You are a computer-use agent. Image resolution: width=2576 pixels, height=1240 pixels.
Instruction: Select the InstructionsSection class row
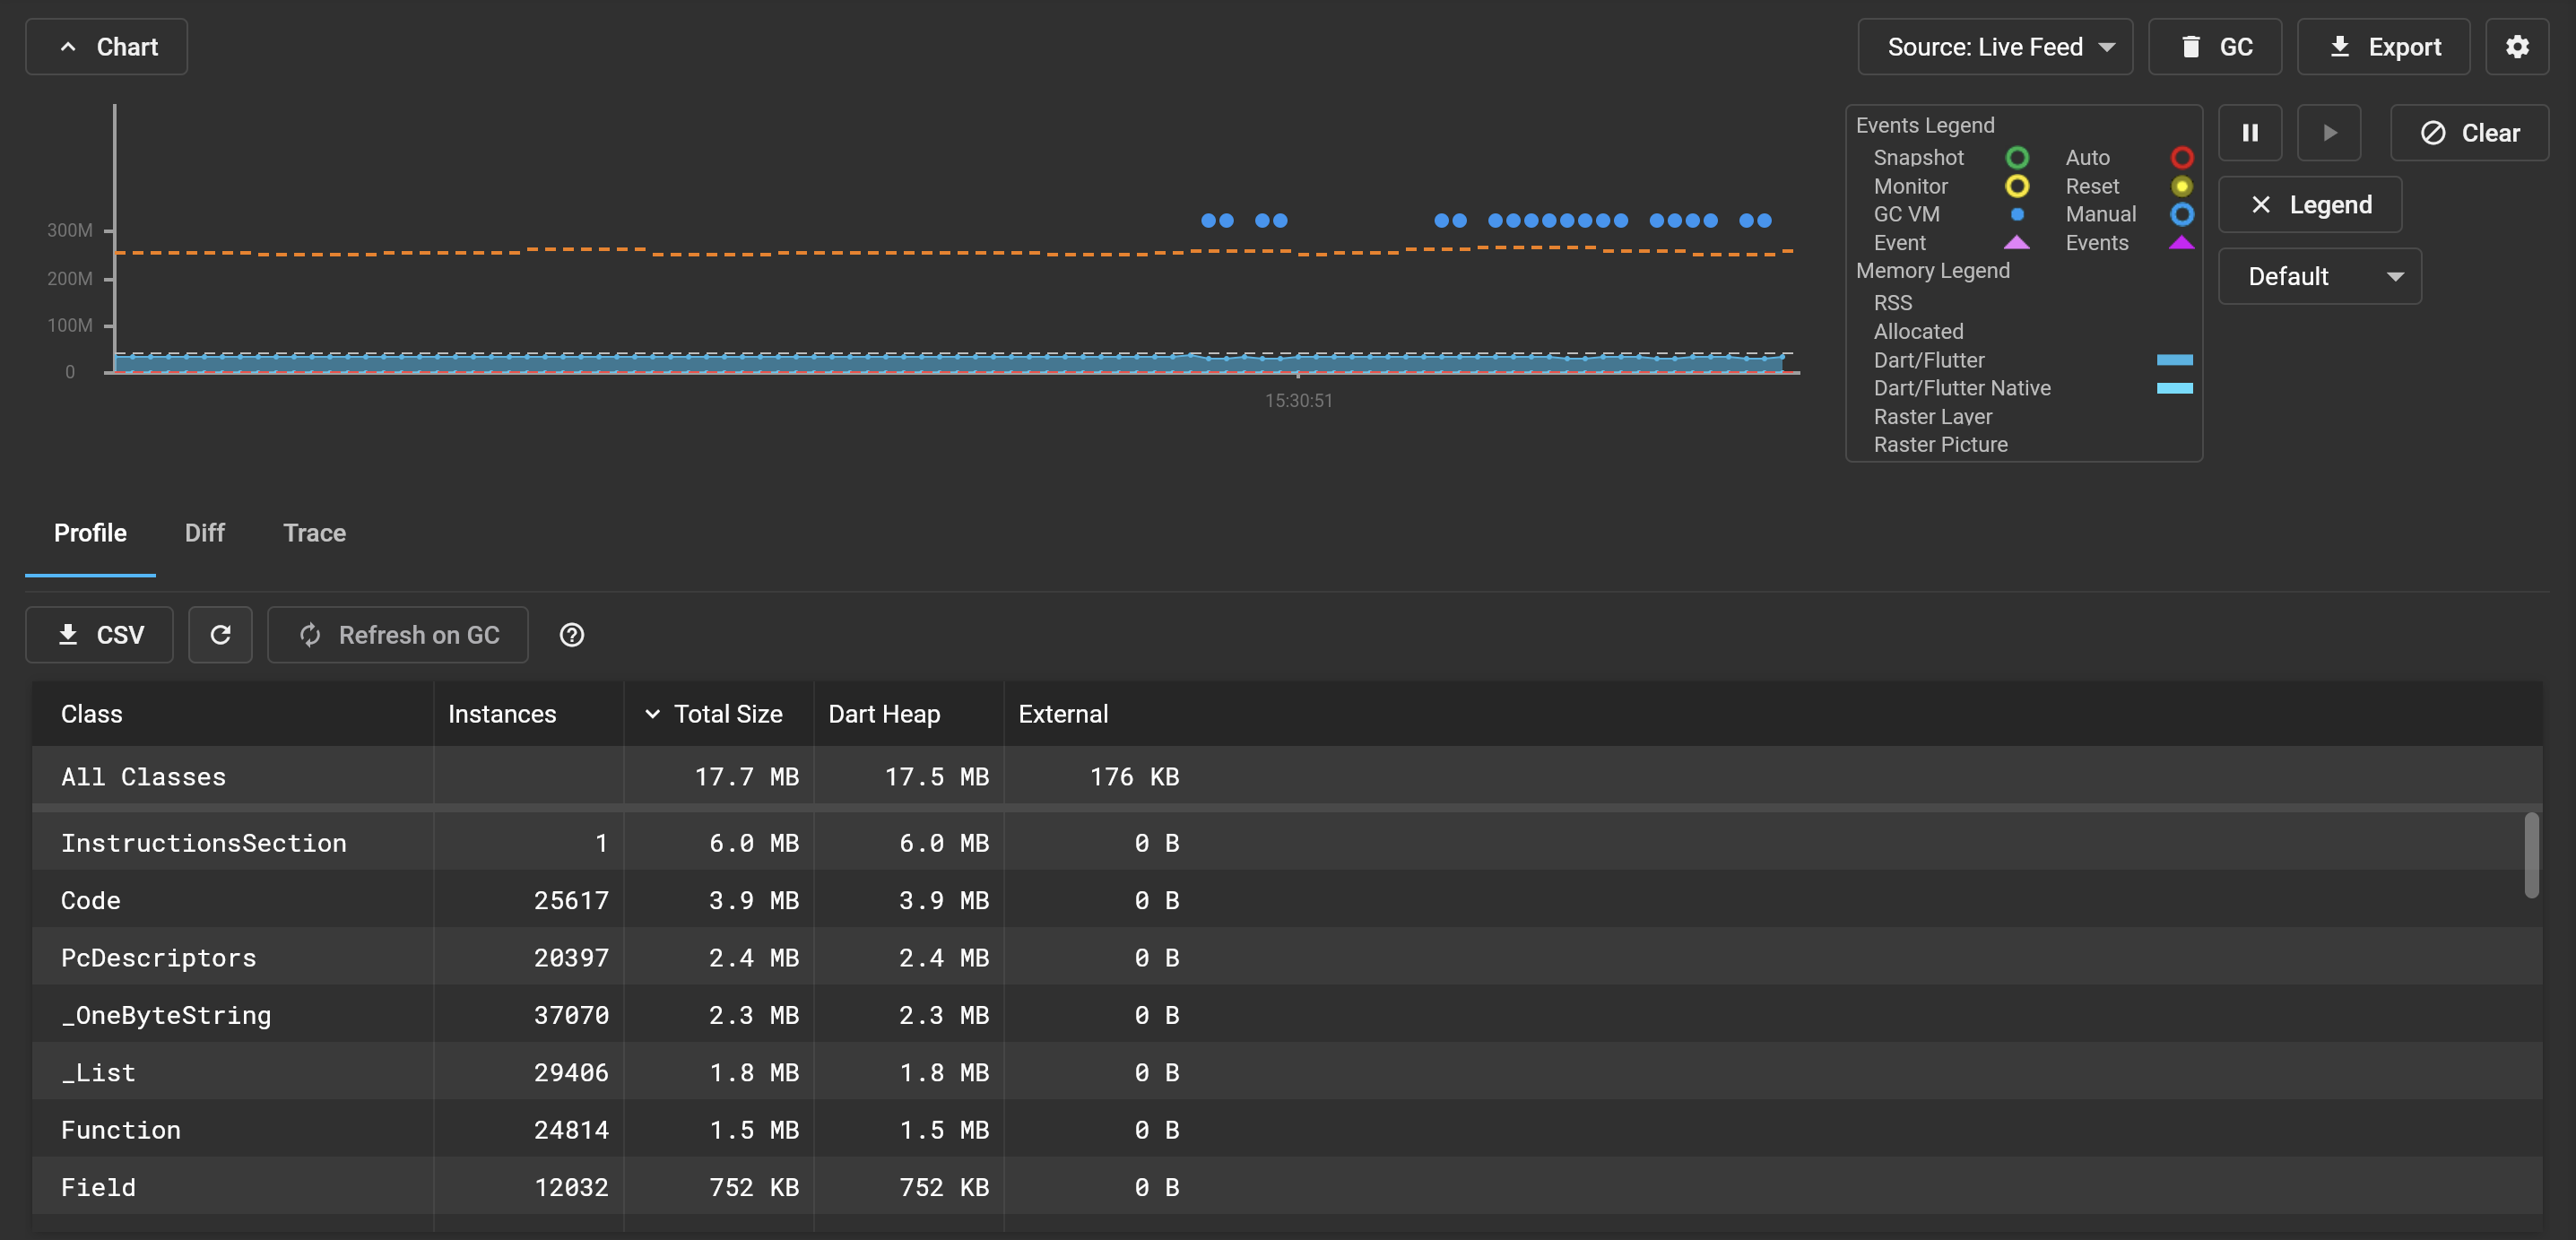coord(1286,843)
